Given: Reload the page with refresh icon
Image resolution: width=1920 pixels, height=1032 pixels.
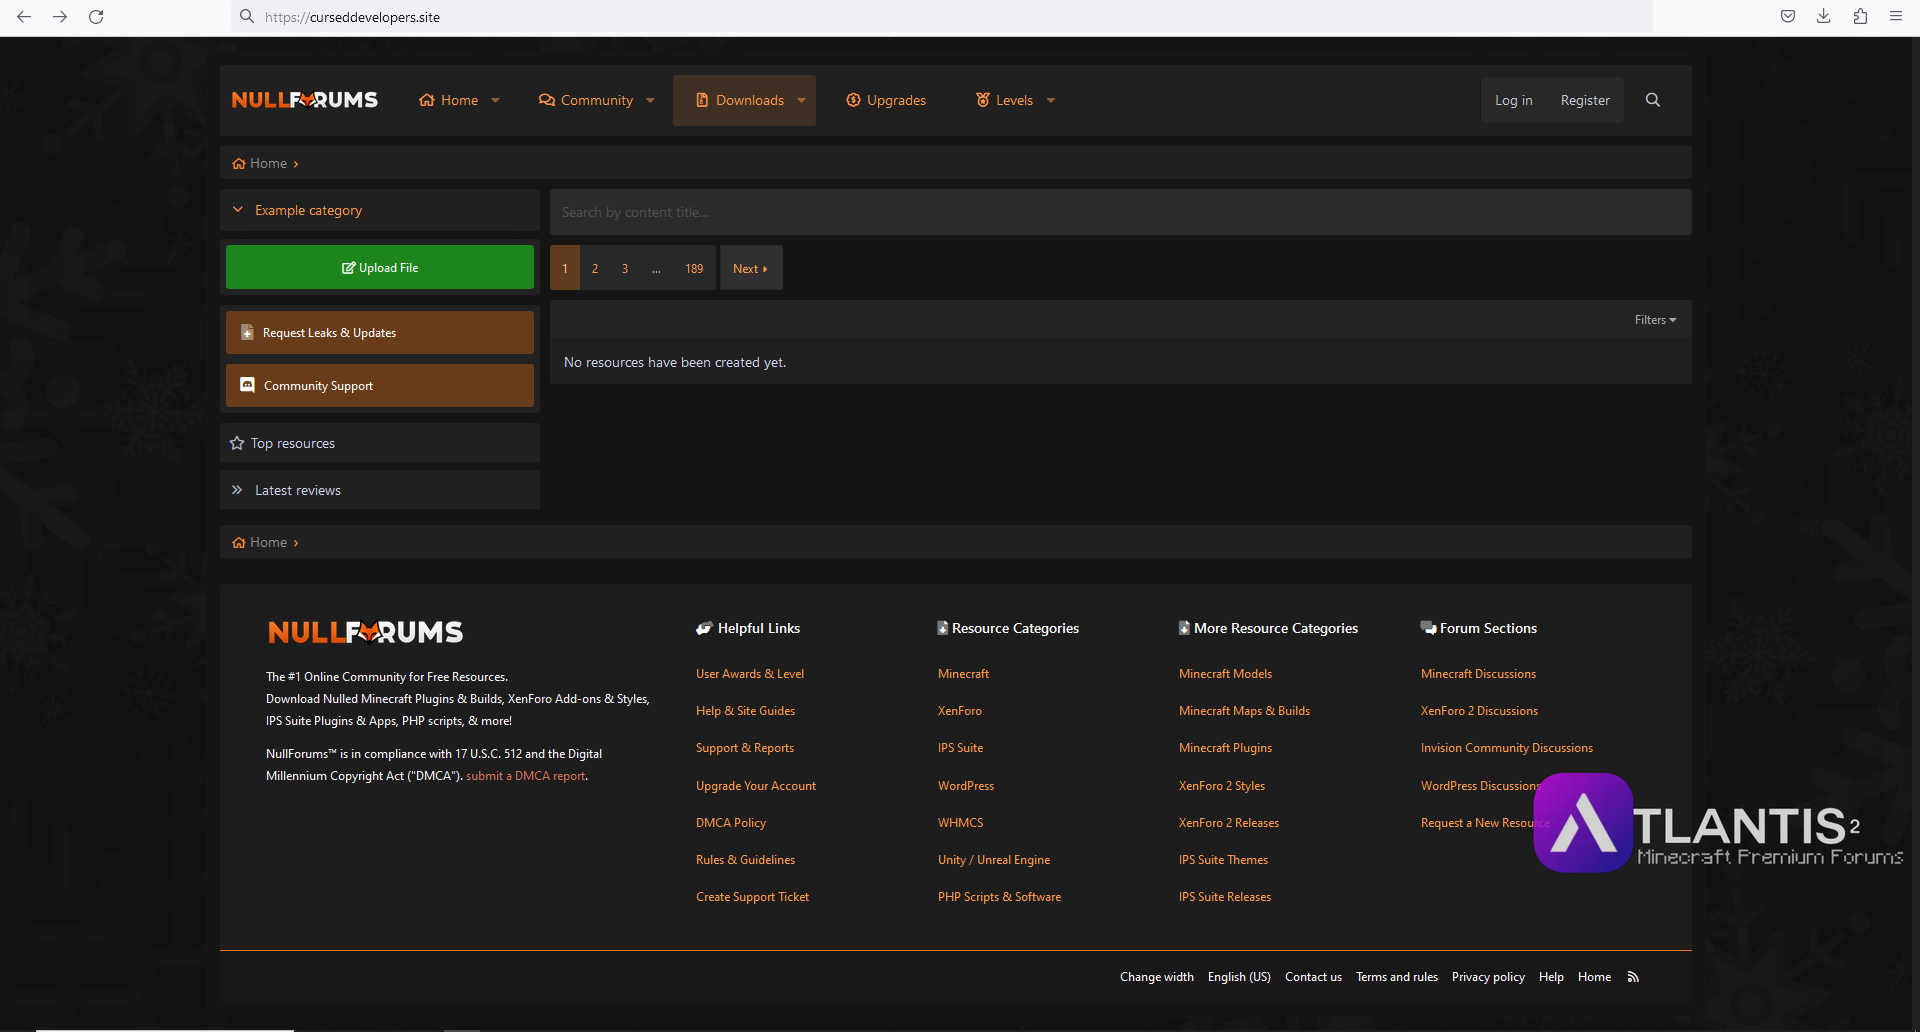Looking at the screenshot, I should click(96, 17).
